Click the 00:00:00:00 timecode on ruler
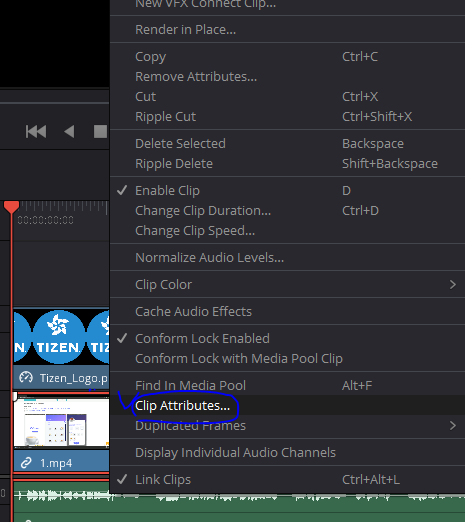This screenshot has height=522, width=465. pos(45,220)
